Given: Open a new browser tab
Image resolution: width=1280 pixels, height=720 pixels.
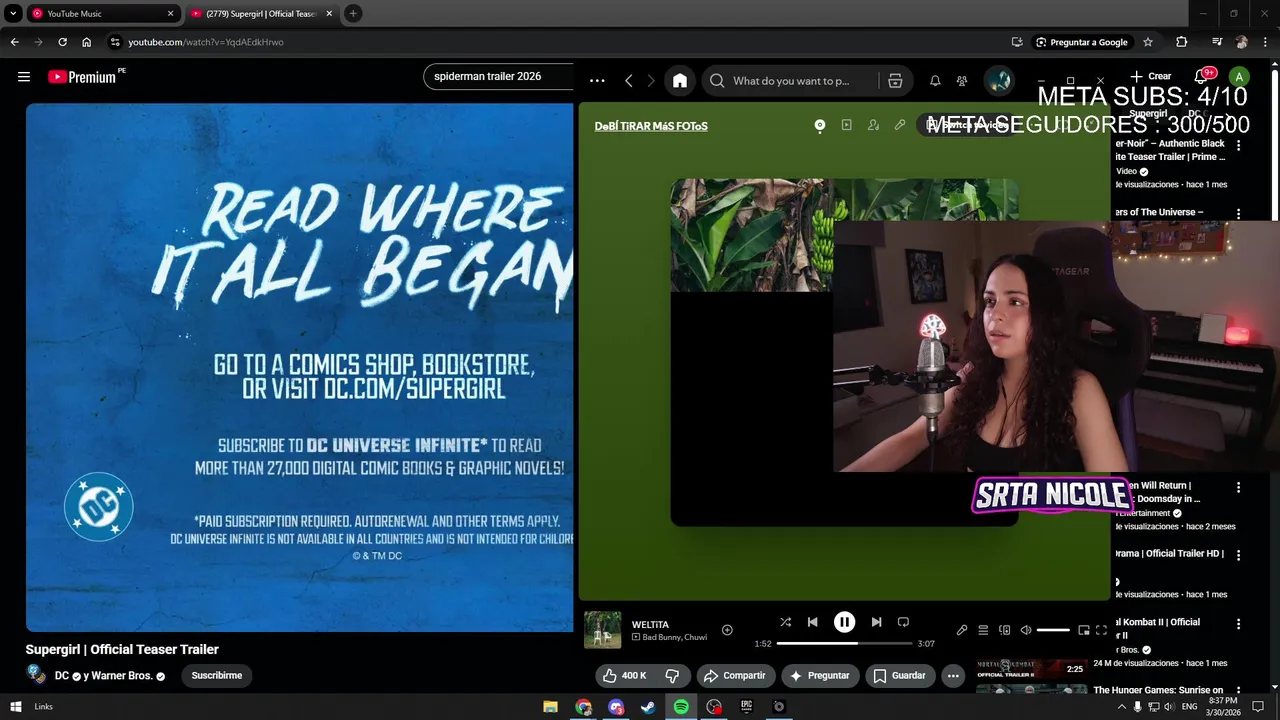Looking at the screenshot, I should tap(353, 14).
